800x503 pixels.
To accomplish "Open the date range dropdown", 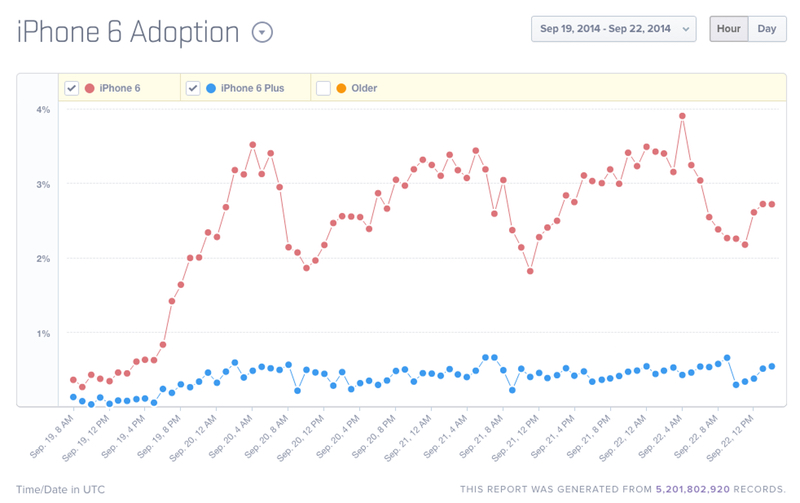I will tap(607, 29).
